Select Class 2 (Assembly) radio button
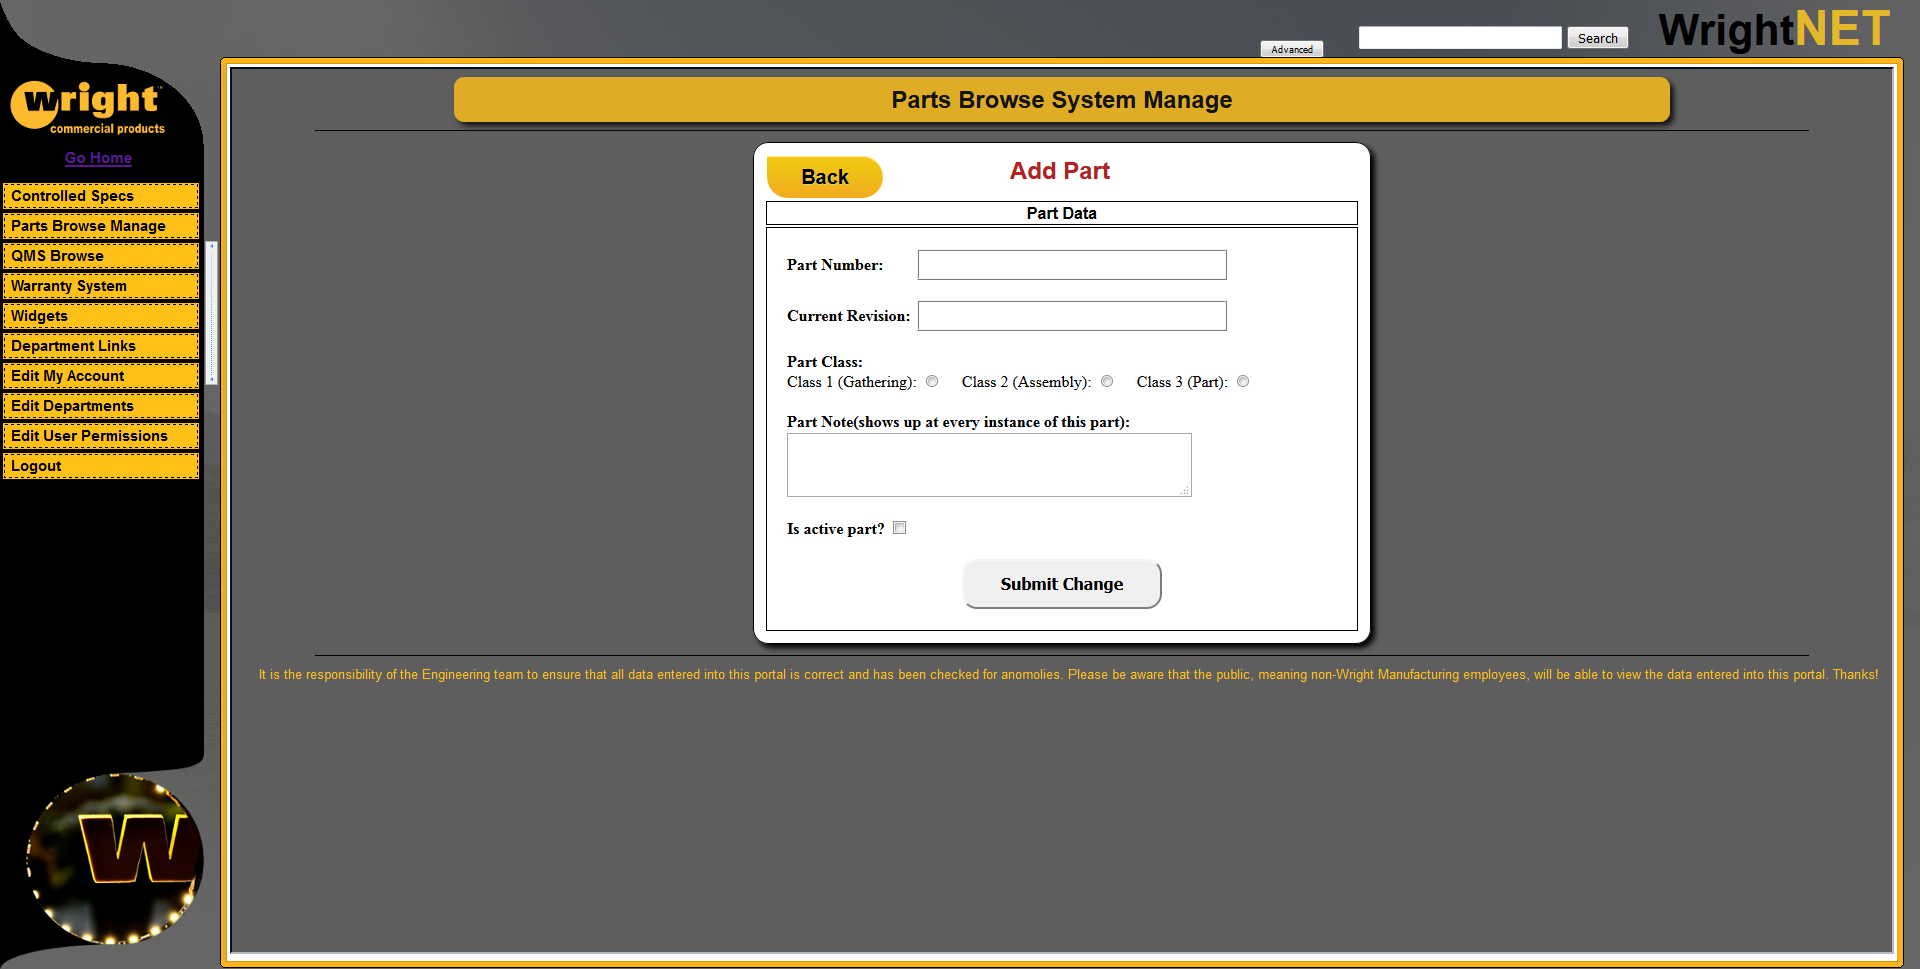The image size is (1920, 969). click(x=1107, y=381)
